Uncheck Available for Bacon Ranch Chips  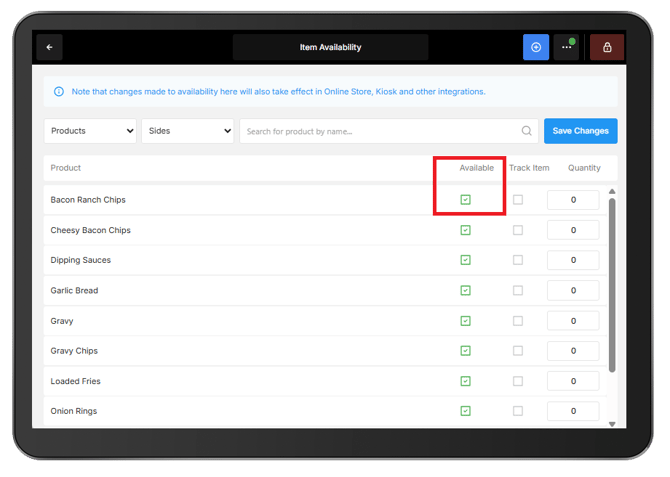click(465, 200)
